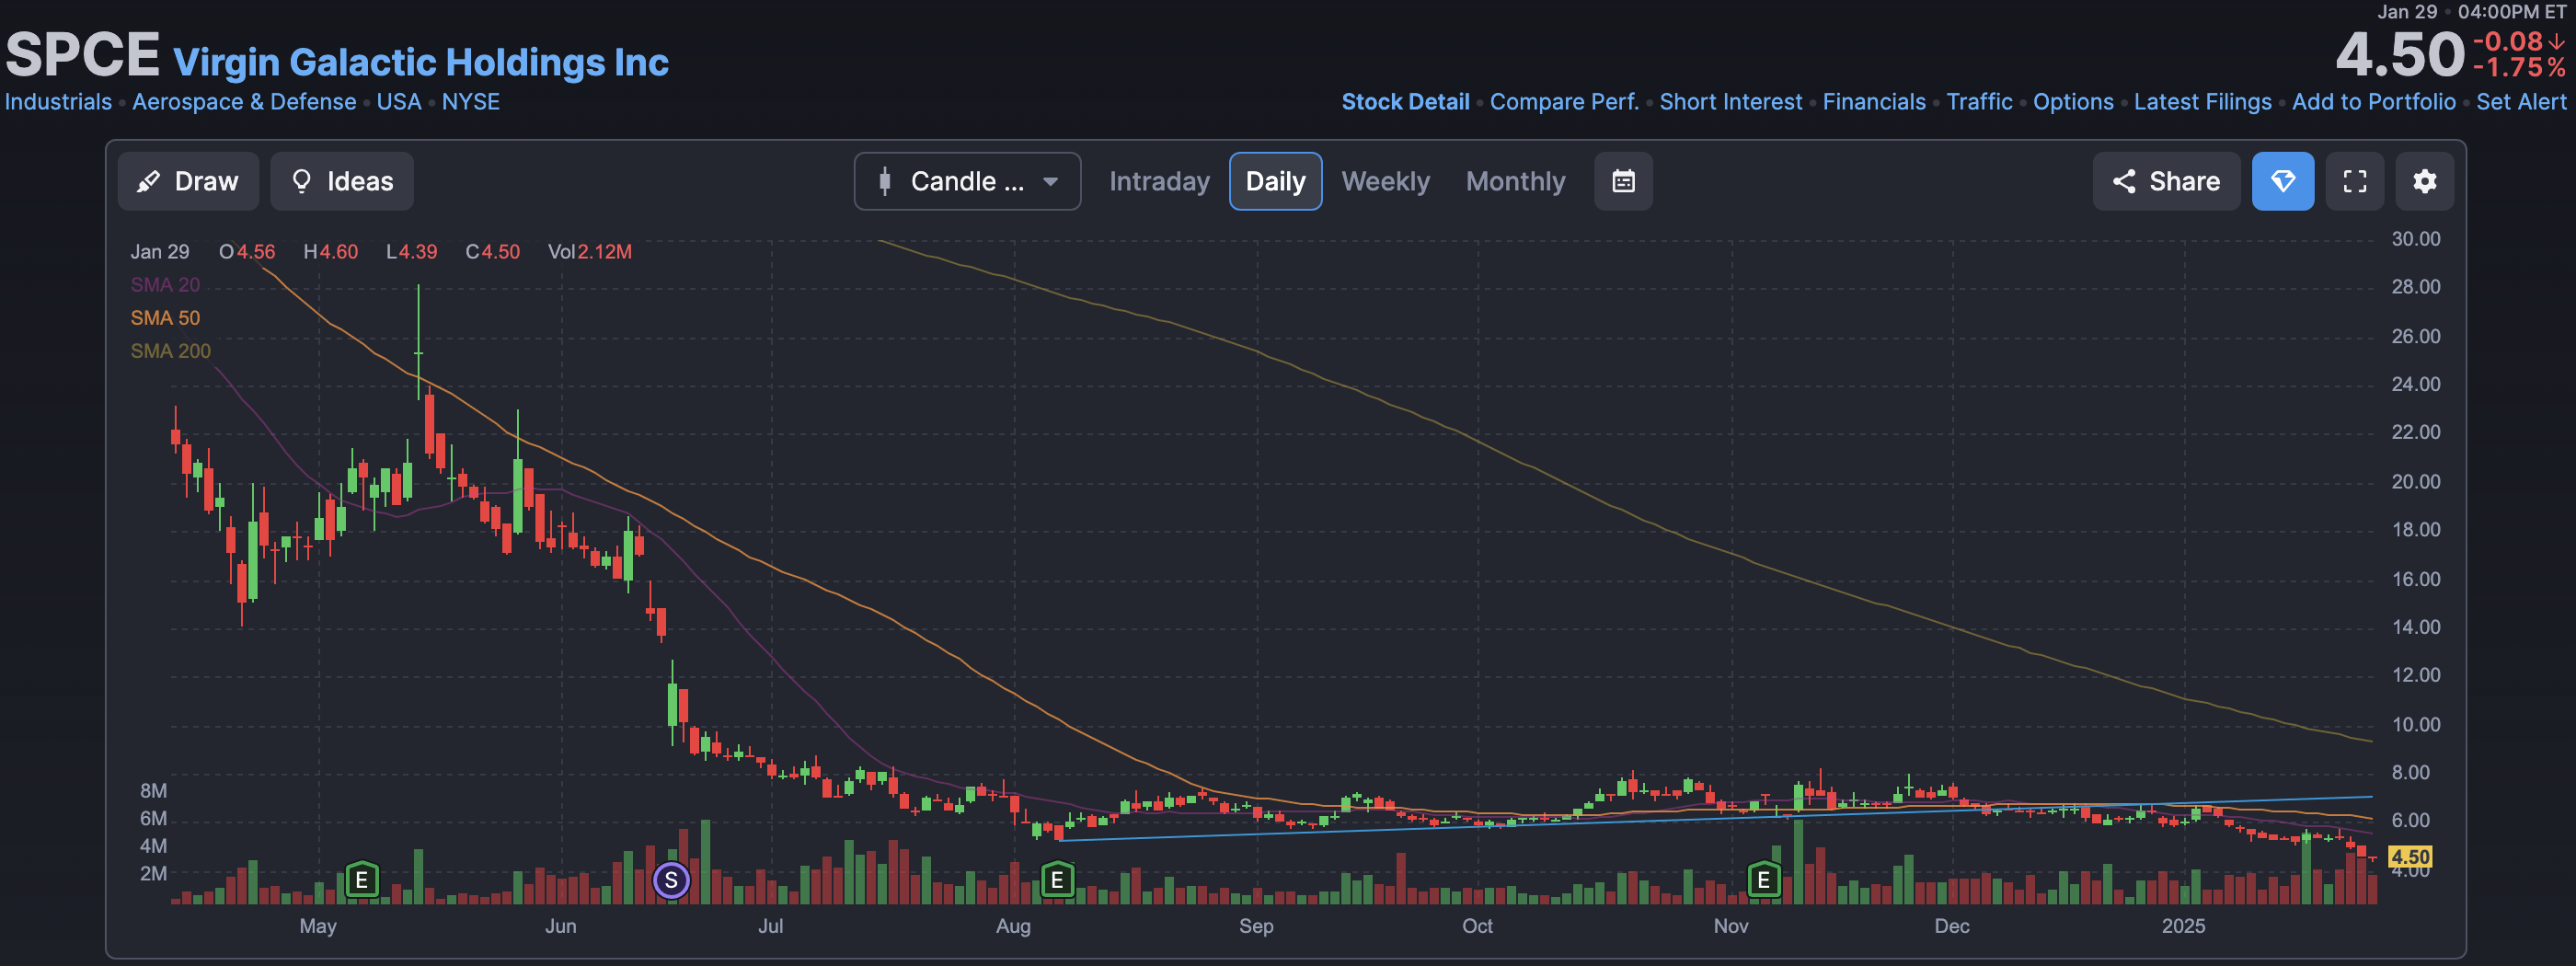Select the Daily timeframe tab
This screenshot has height=966, width=2576.
[1275, 181]
